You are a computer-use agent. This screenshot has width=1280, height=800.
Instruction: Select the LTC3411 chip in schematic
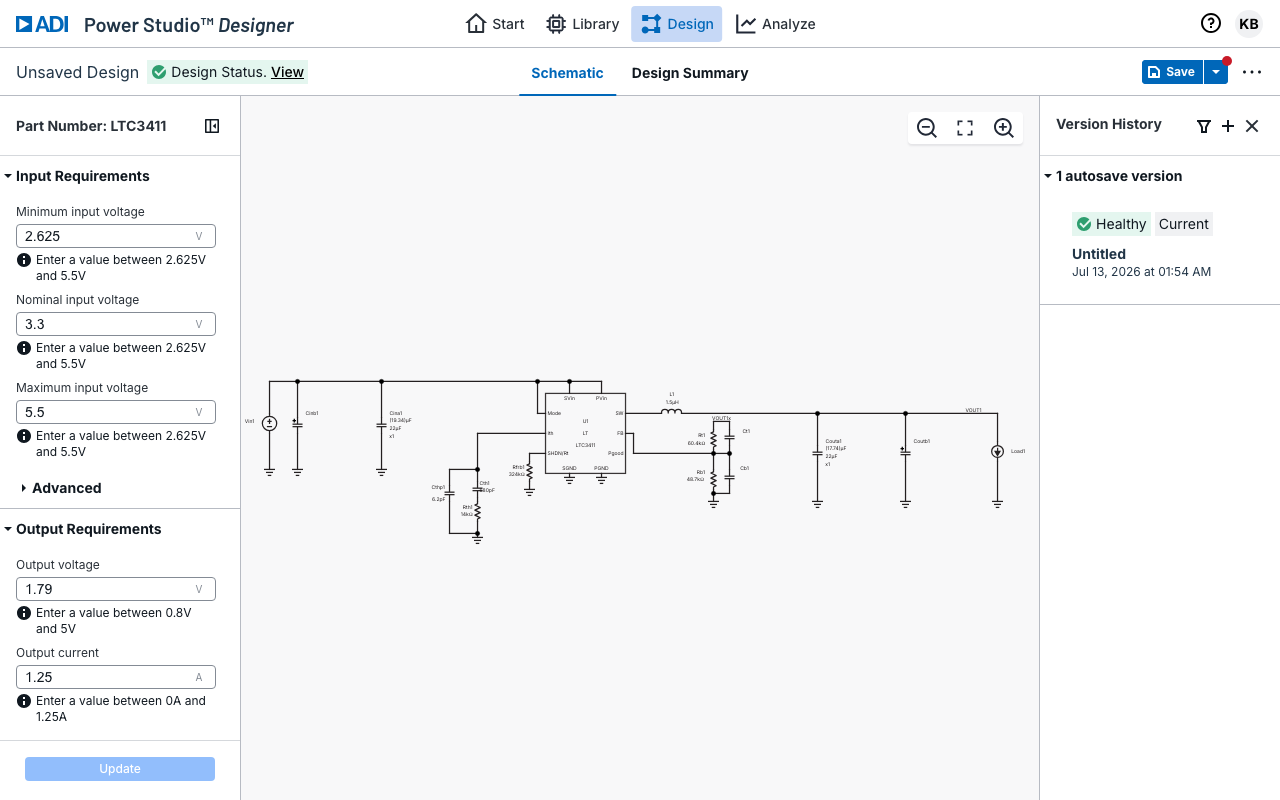585,433
